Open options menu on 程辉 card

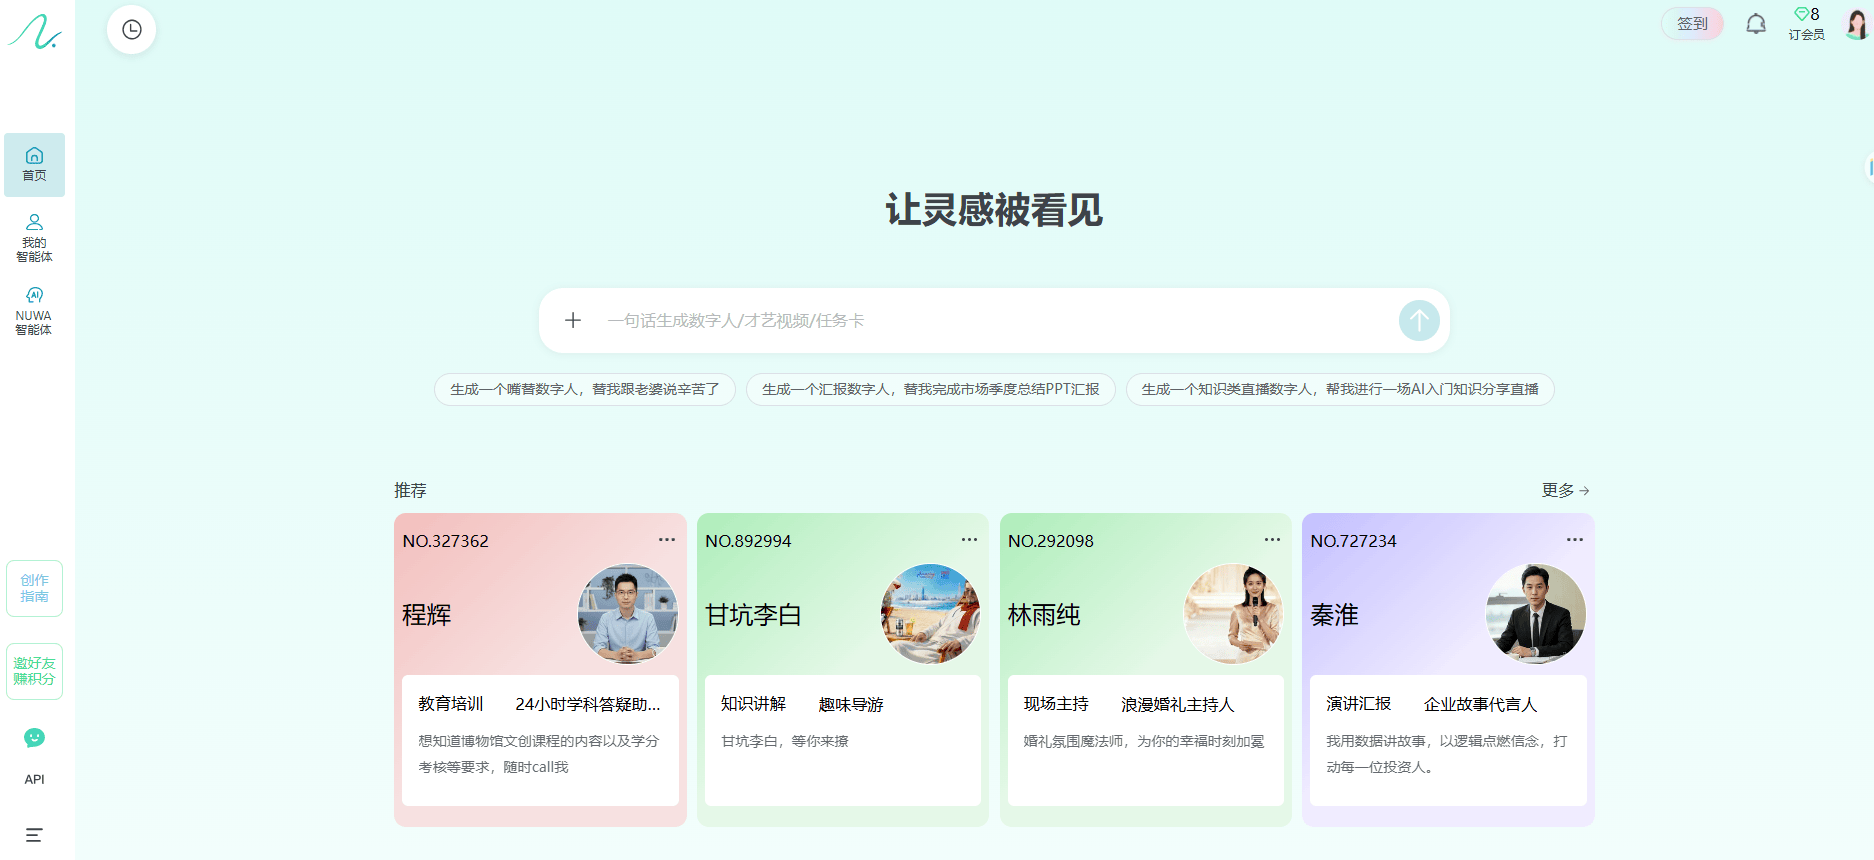[666, 540]
